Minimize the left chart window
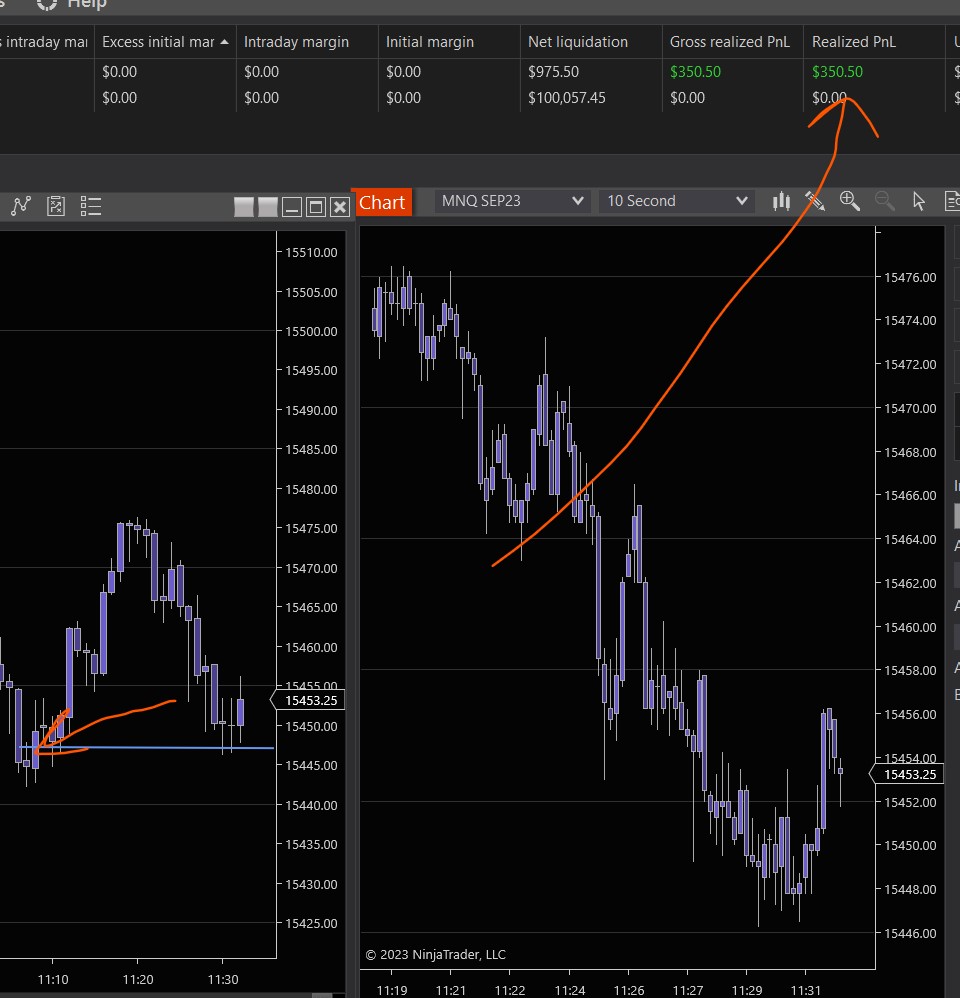 (292, 207)
